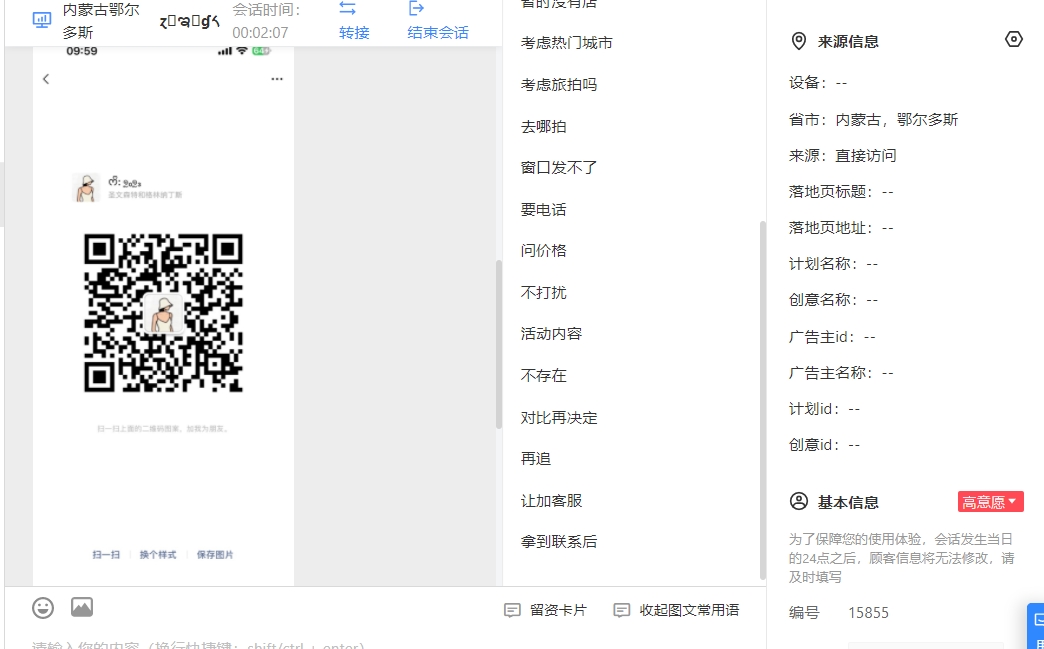Select quick phrase 再追
The width and height of the screenshot is (1044, 649).
535,459
